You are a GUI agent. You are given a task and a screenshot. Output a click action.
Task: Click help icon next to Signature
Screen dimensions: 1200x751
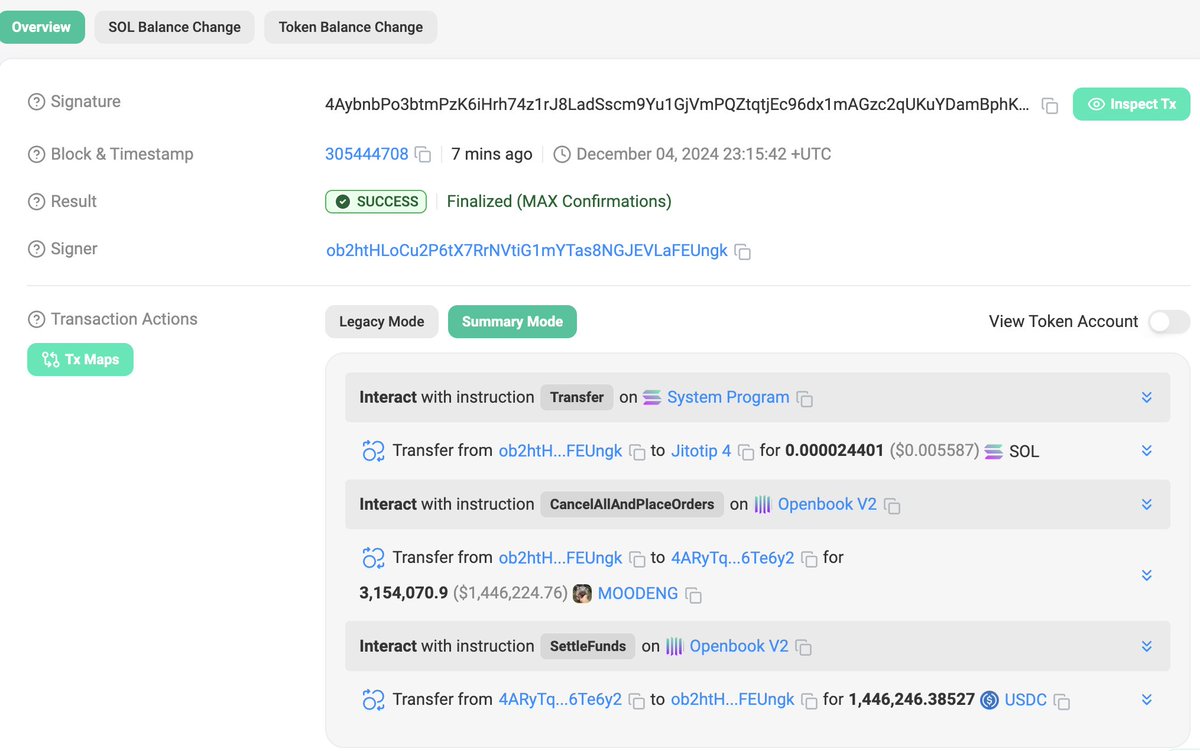click(x=37, y=102)
